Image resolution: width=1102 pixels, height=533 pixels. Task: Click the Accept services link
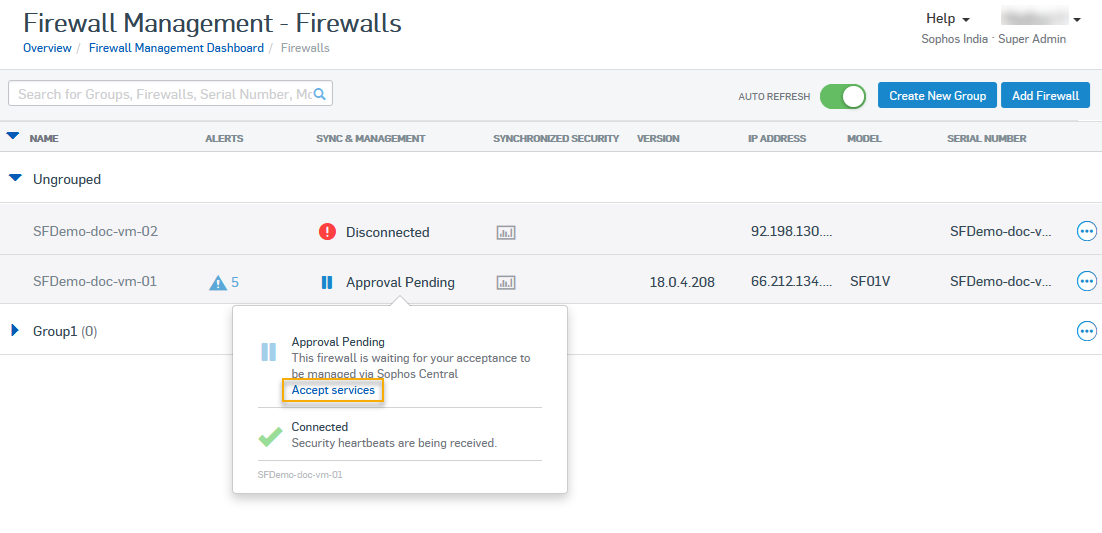pyautogui.click(x=333, y=390)
